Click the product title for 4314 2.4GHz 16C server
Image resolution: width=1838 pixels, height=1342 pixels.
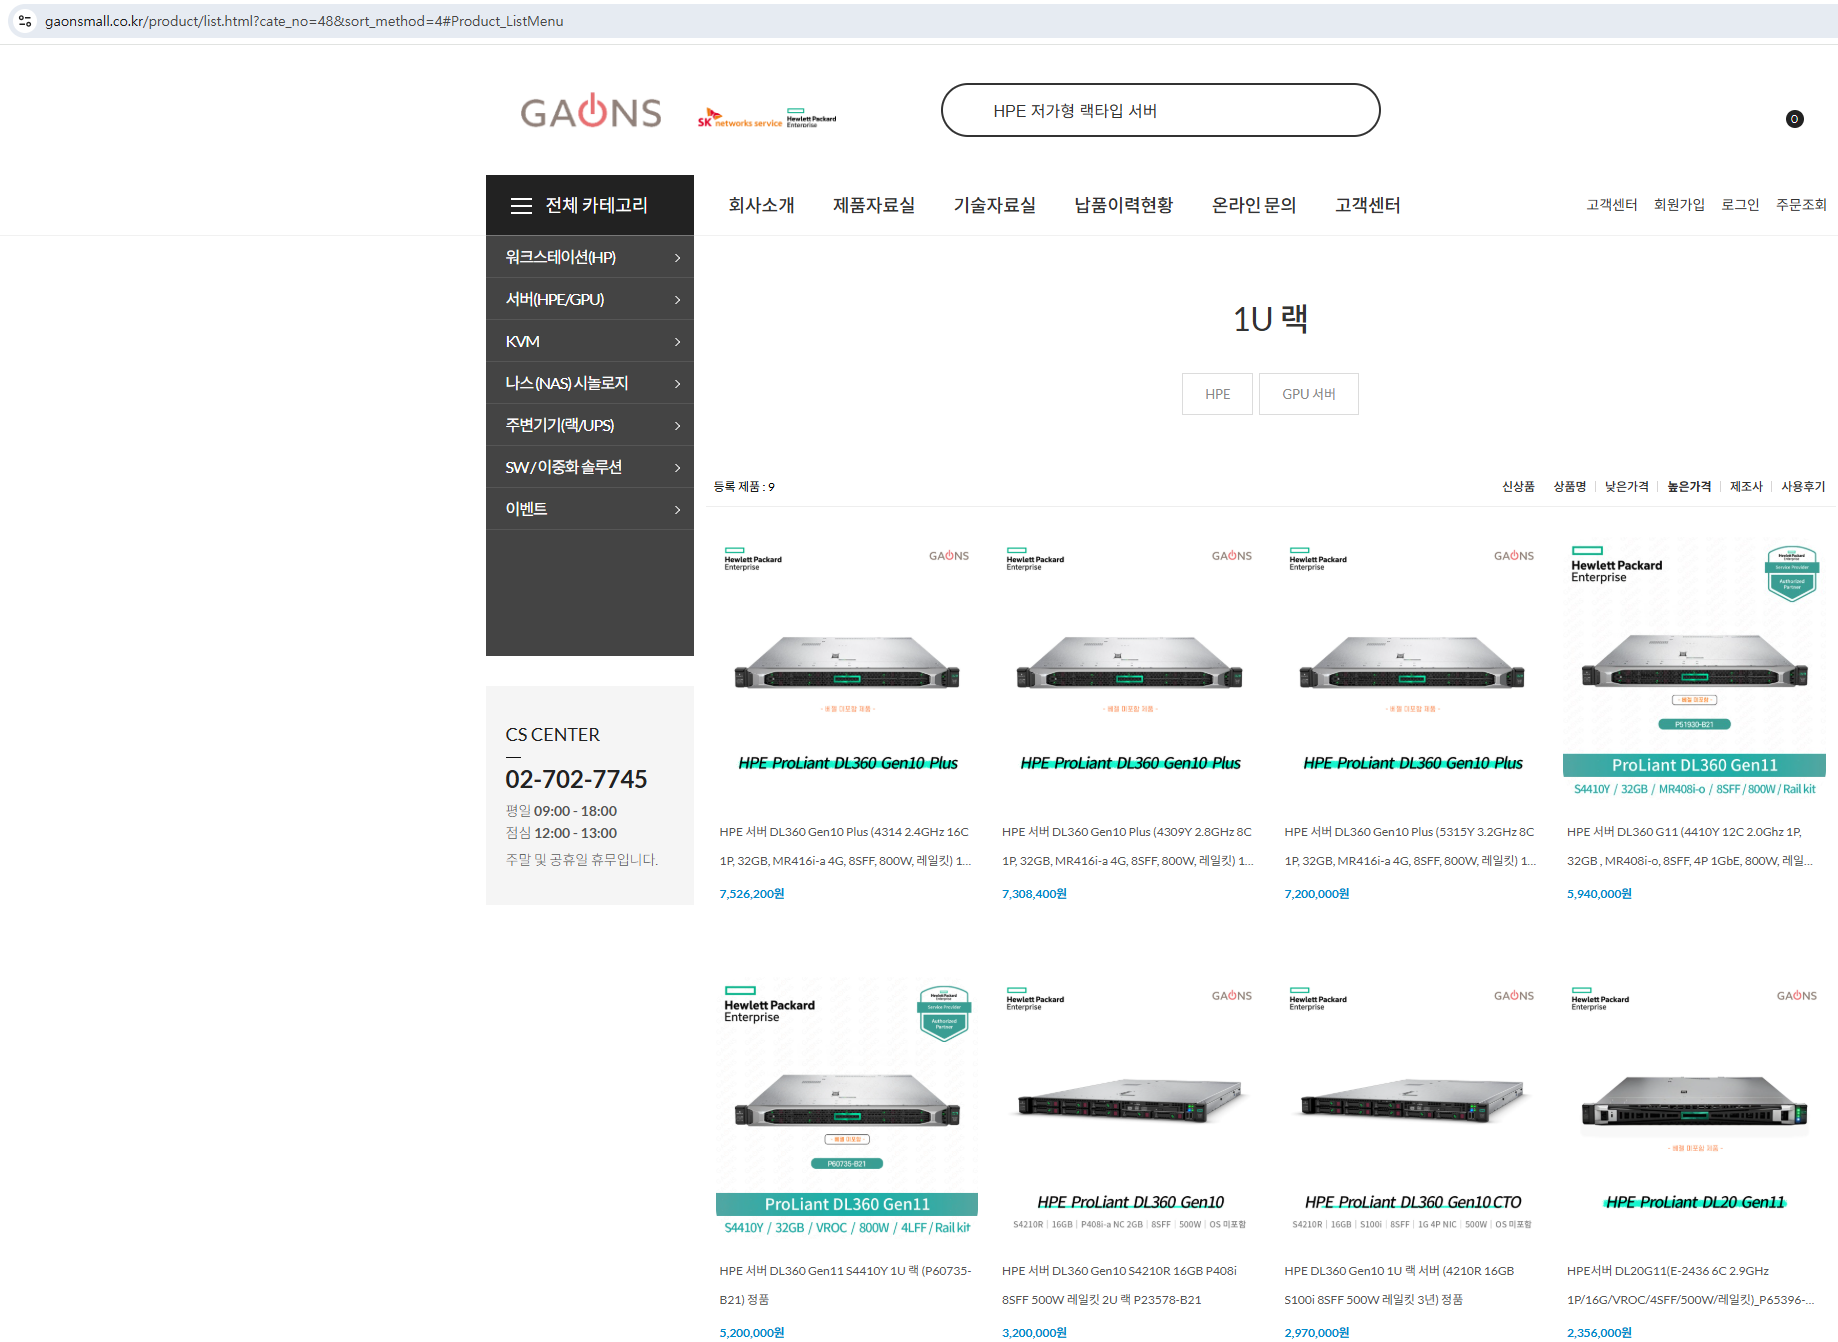(846, 846)
